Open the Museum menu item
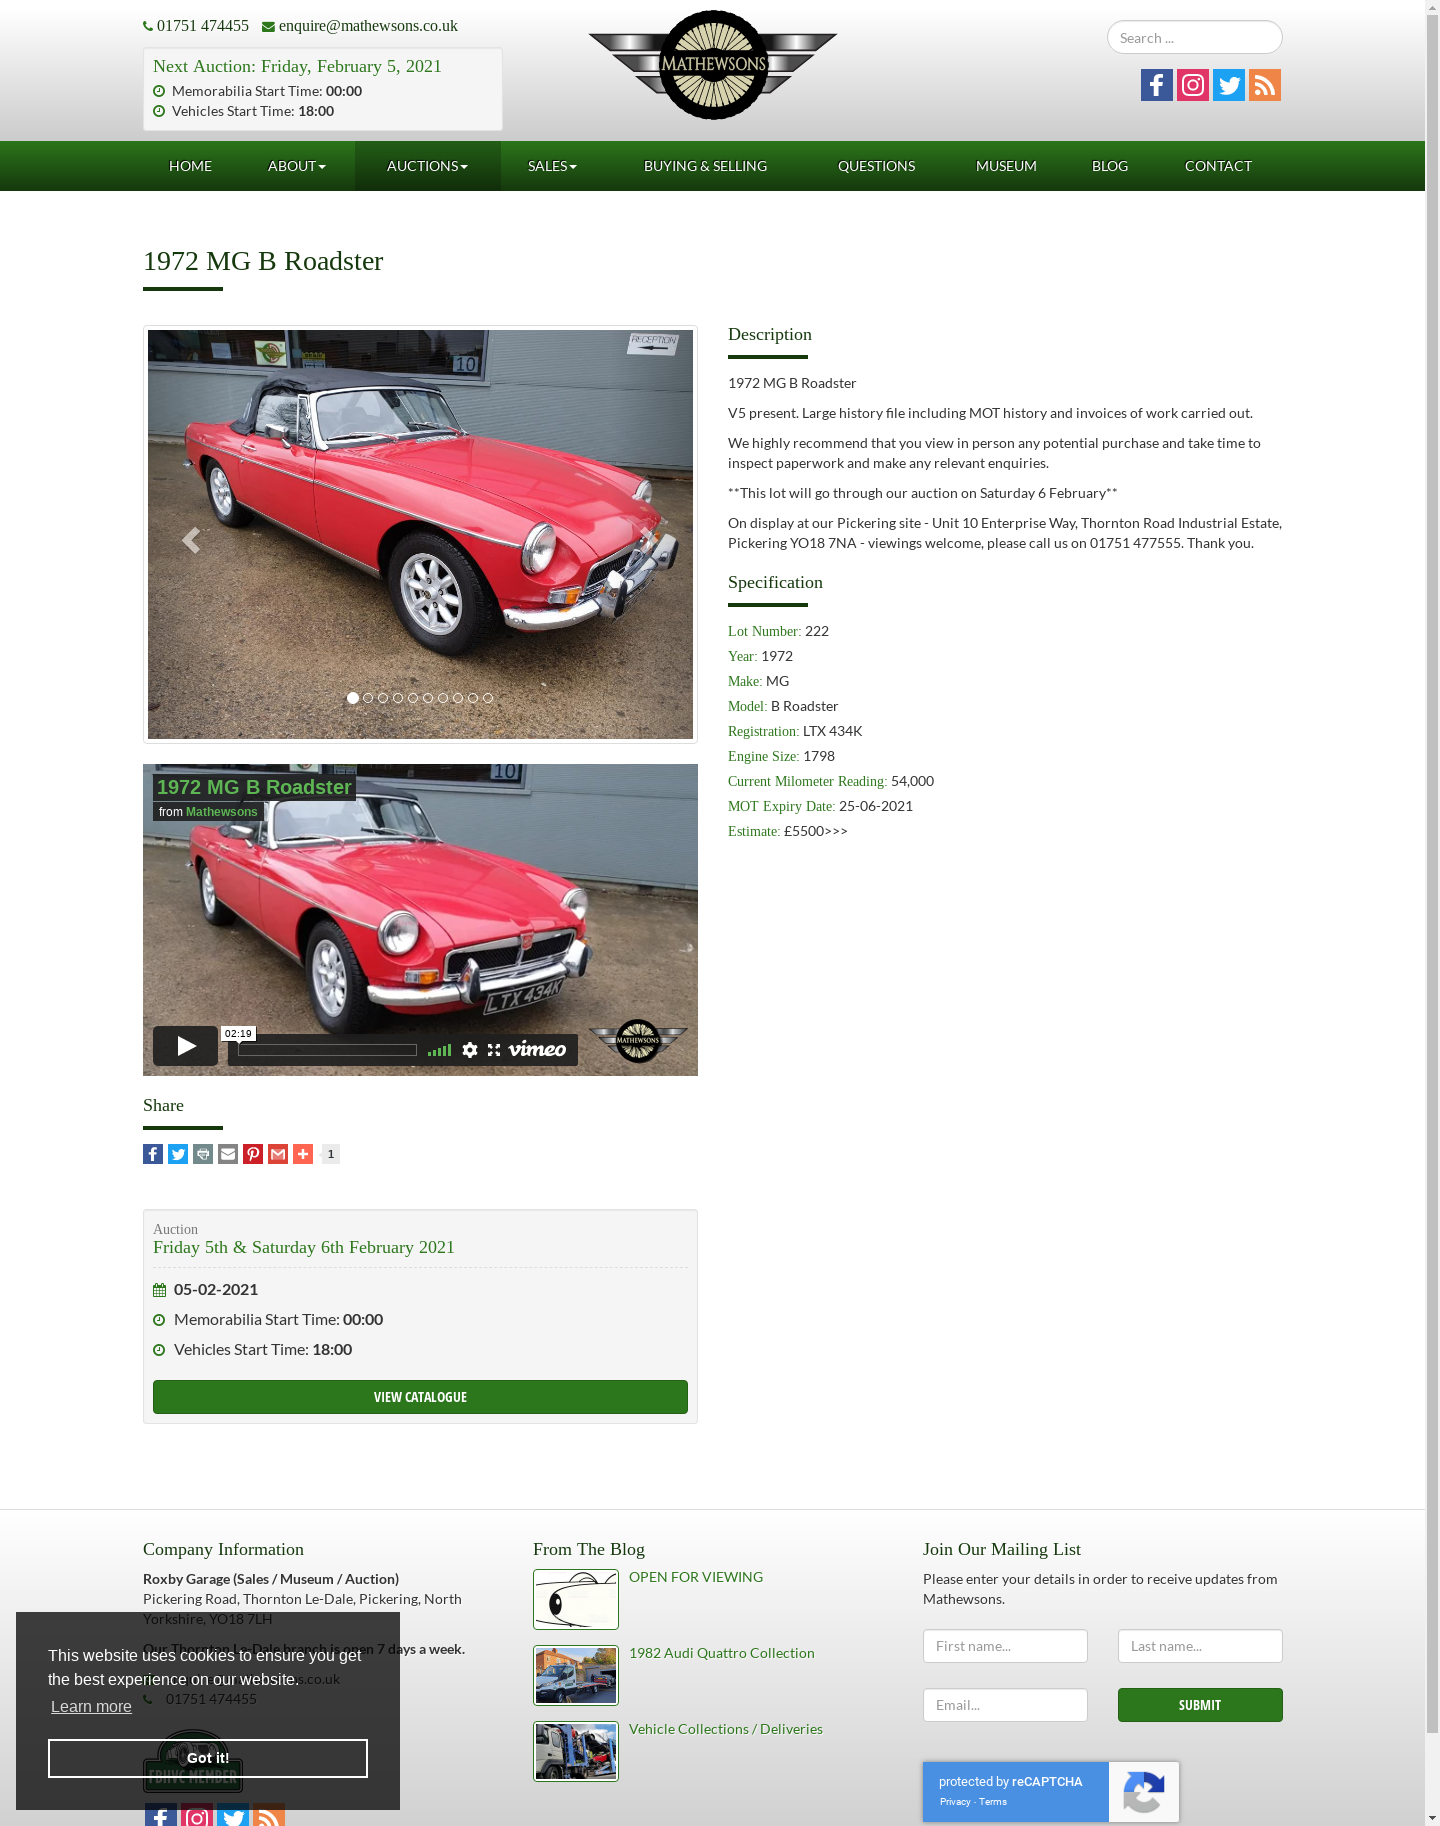 click(1006, 166)
